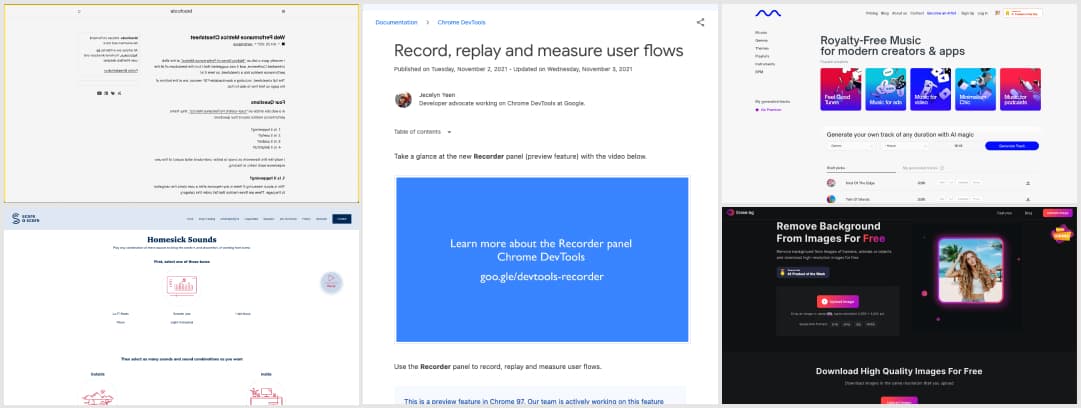Open the Documentation breadcrumb link
1081x408 pixels.
pos(396,22)
